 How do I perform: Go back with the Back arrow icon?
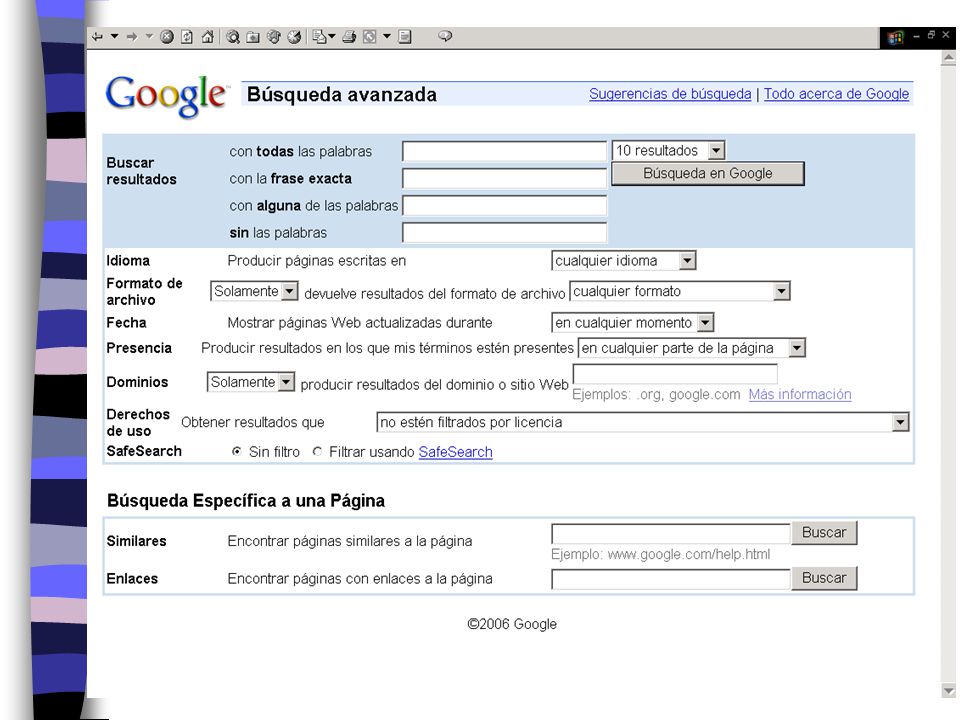tap(97, 37)
